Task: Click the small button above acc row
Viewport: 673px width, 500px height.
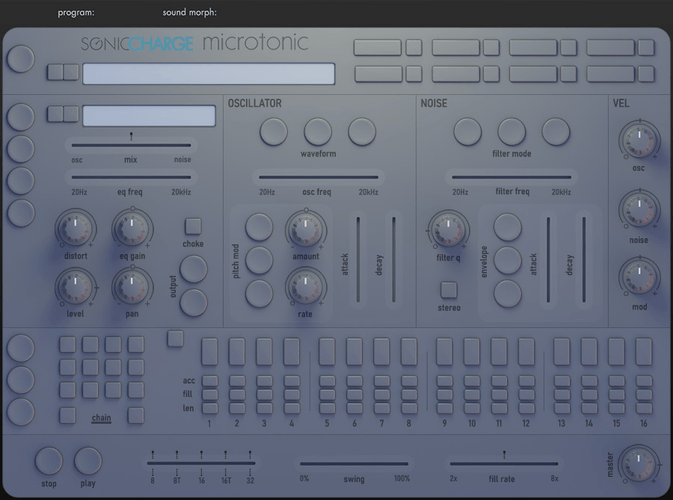Action: [175, 339]
